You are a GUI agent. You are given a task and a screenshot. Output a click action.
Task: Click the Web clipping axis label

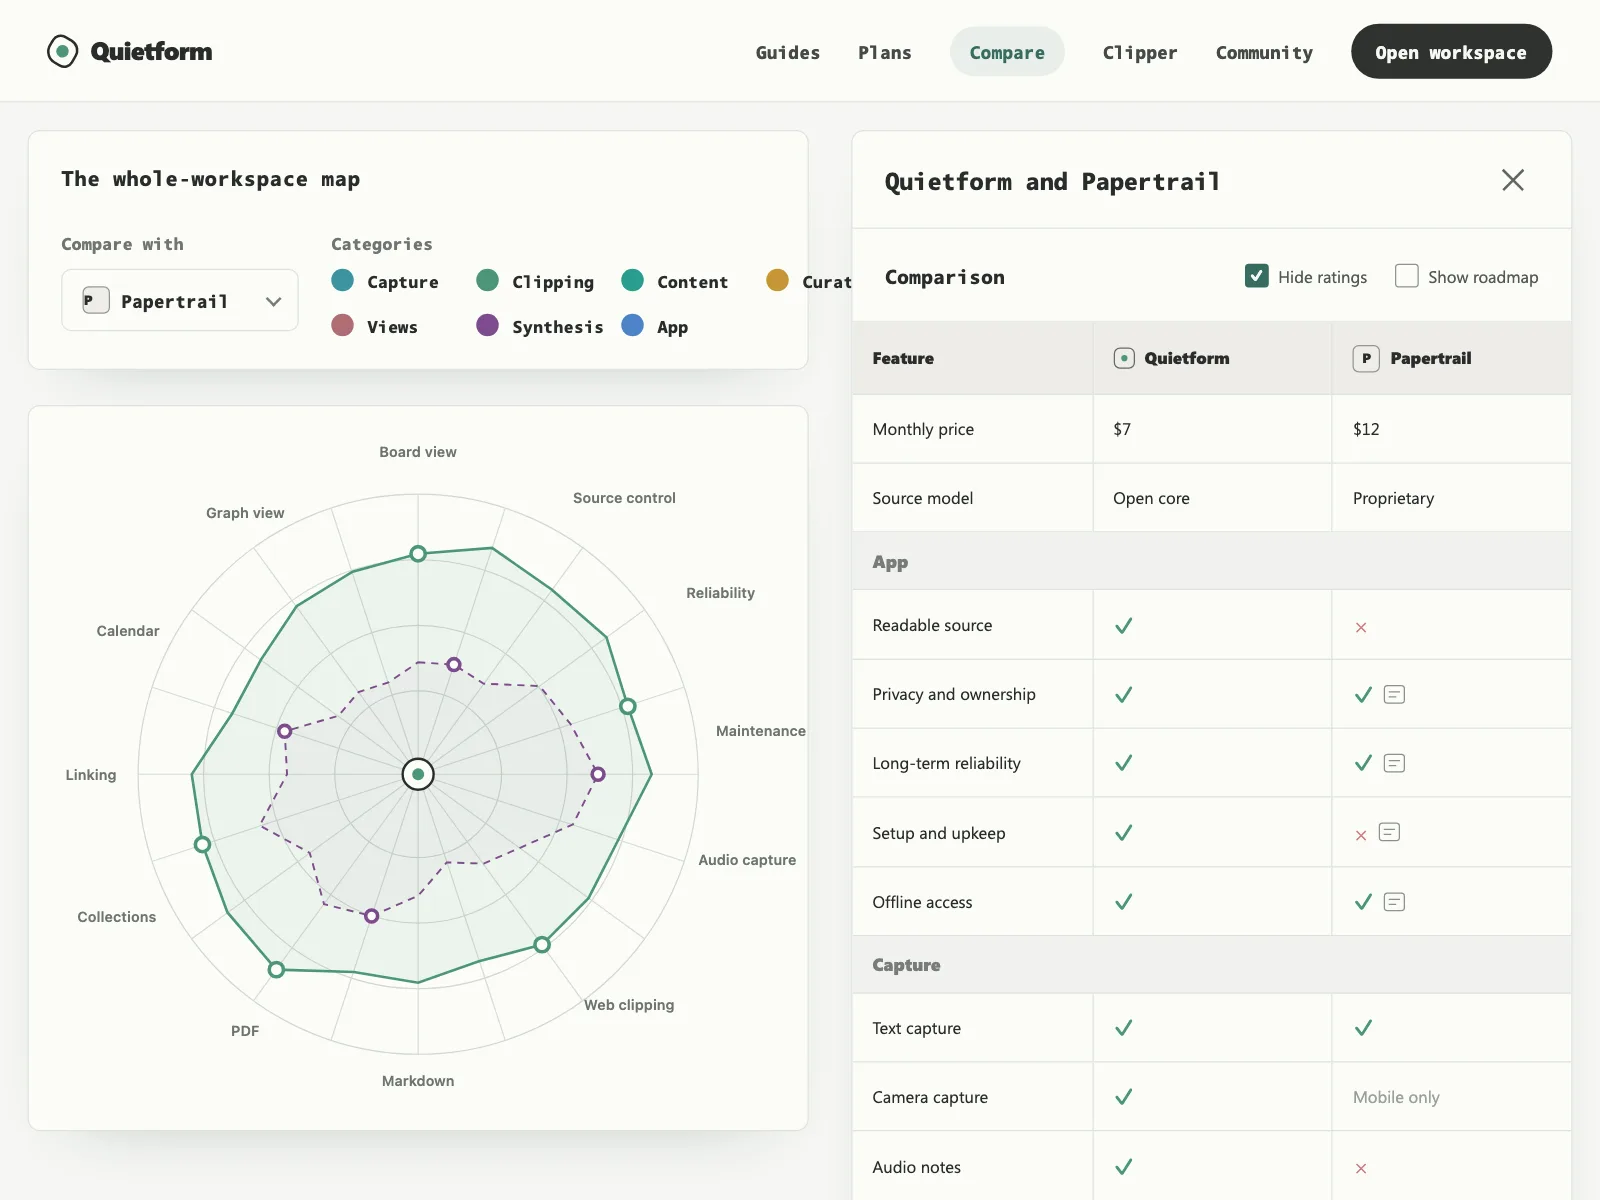(x=629, y=1005)
